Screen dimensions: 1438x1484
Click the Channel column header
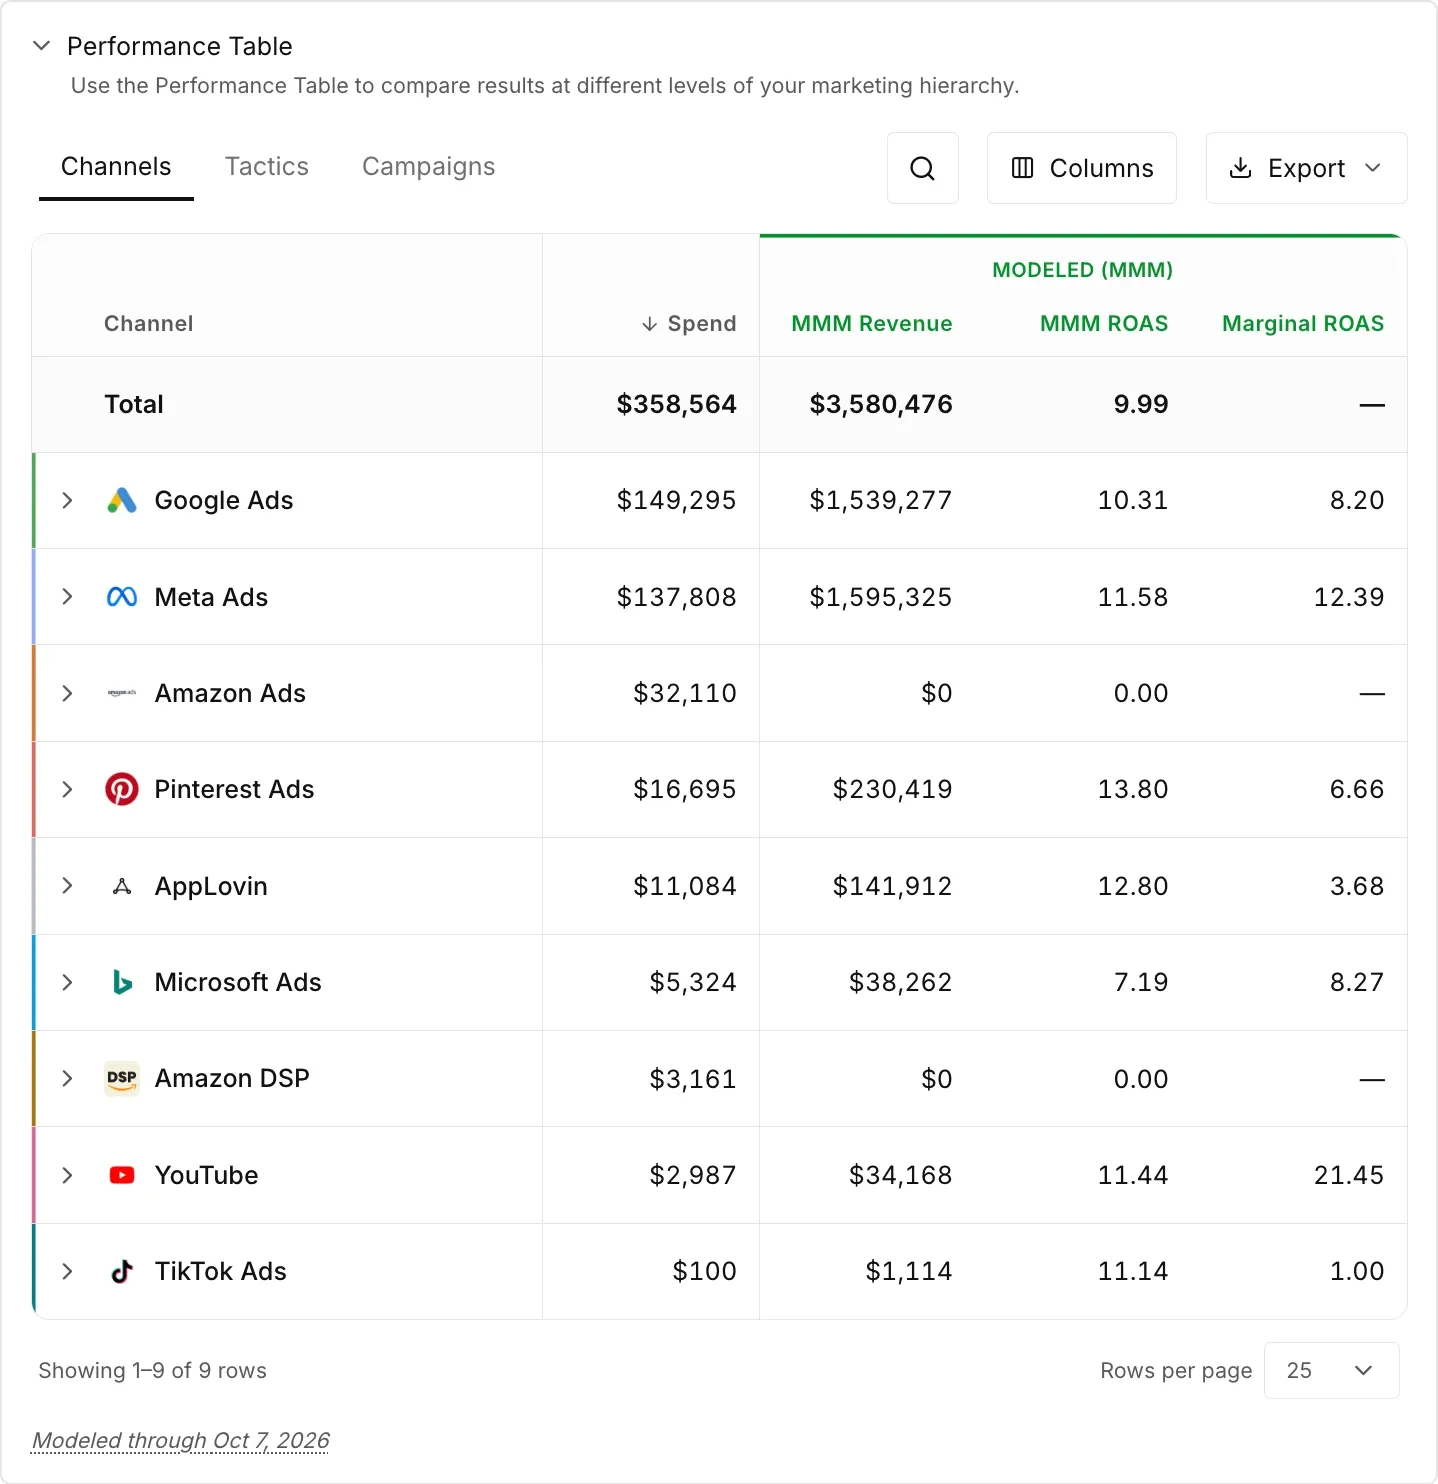point(149,324)
